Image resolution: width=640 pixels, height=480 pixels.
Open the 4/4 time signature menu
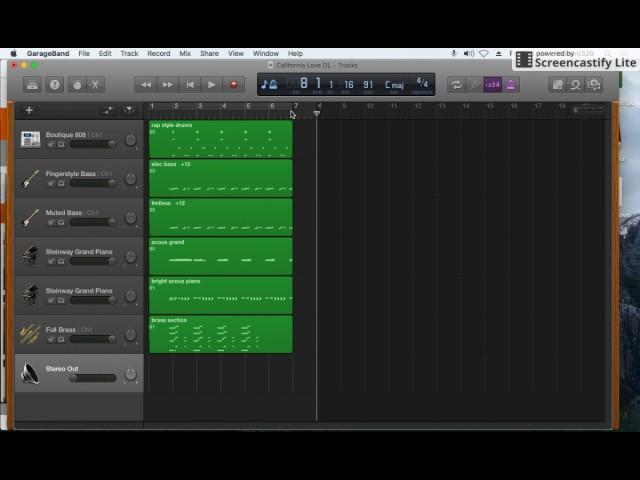(422, 83)
